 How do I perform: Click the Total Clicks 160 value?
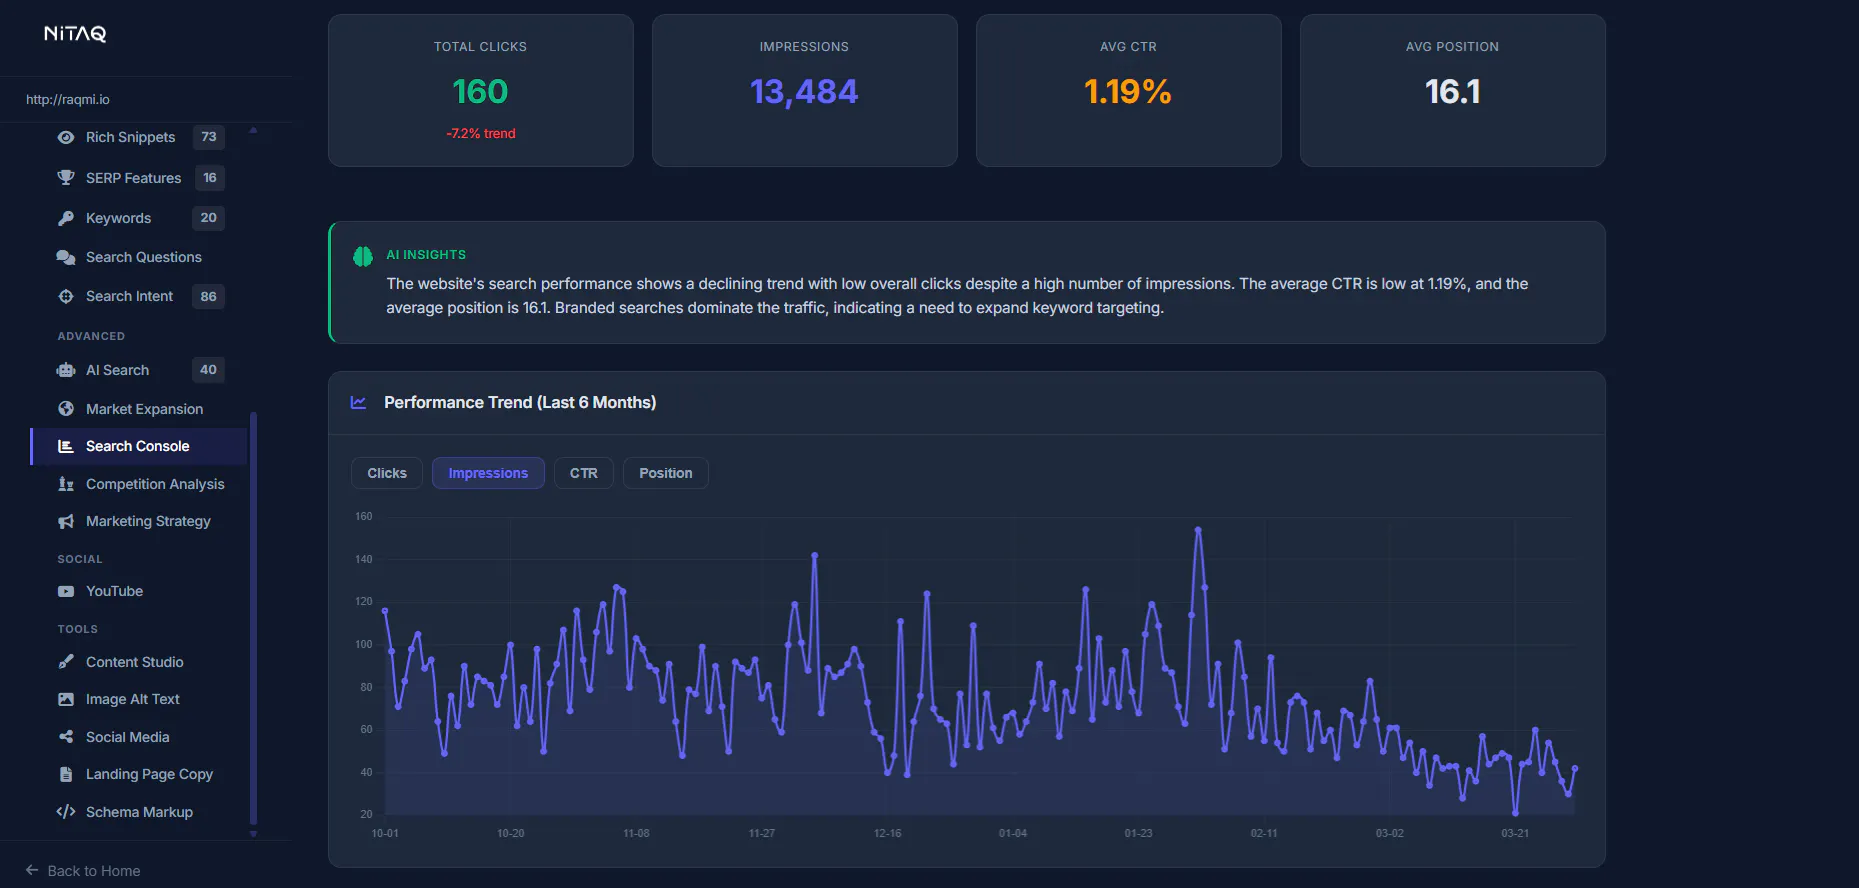(x=480, y=92)
